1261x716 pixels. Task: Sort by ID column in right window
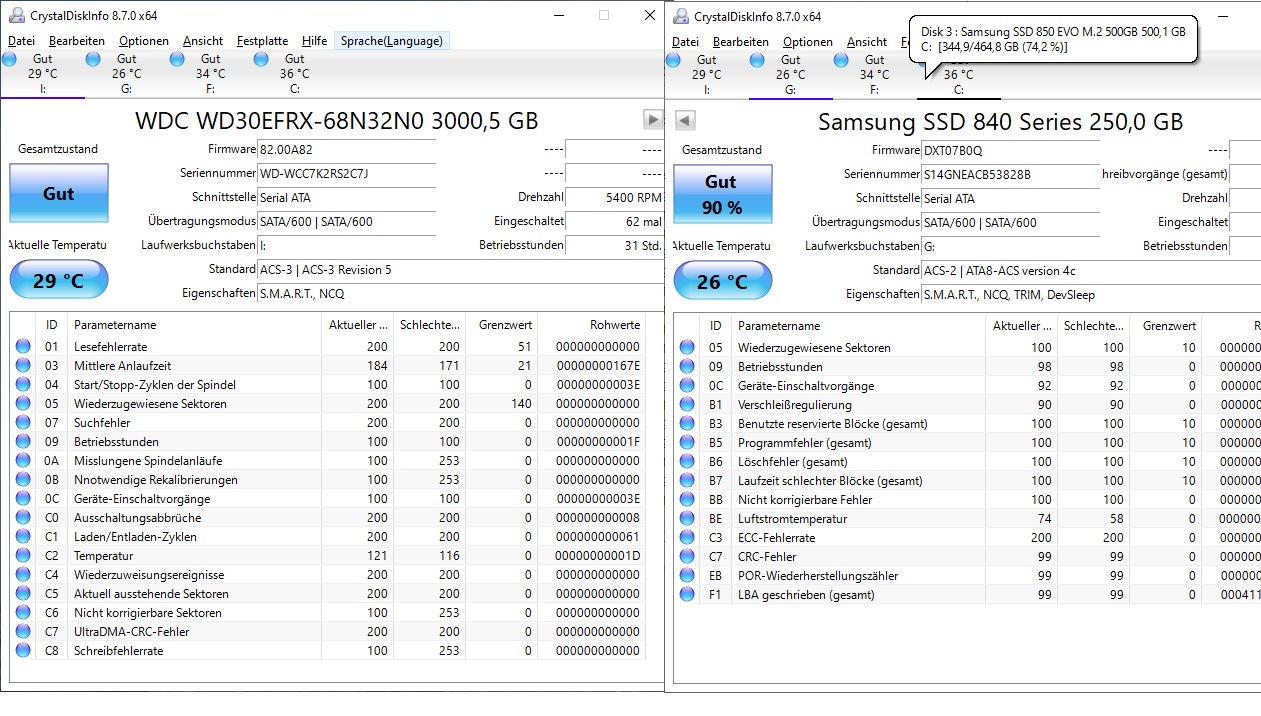point(715,326)
